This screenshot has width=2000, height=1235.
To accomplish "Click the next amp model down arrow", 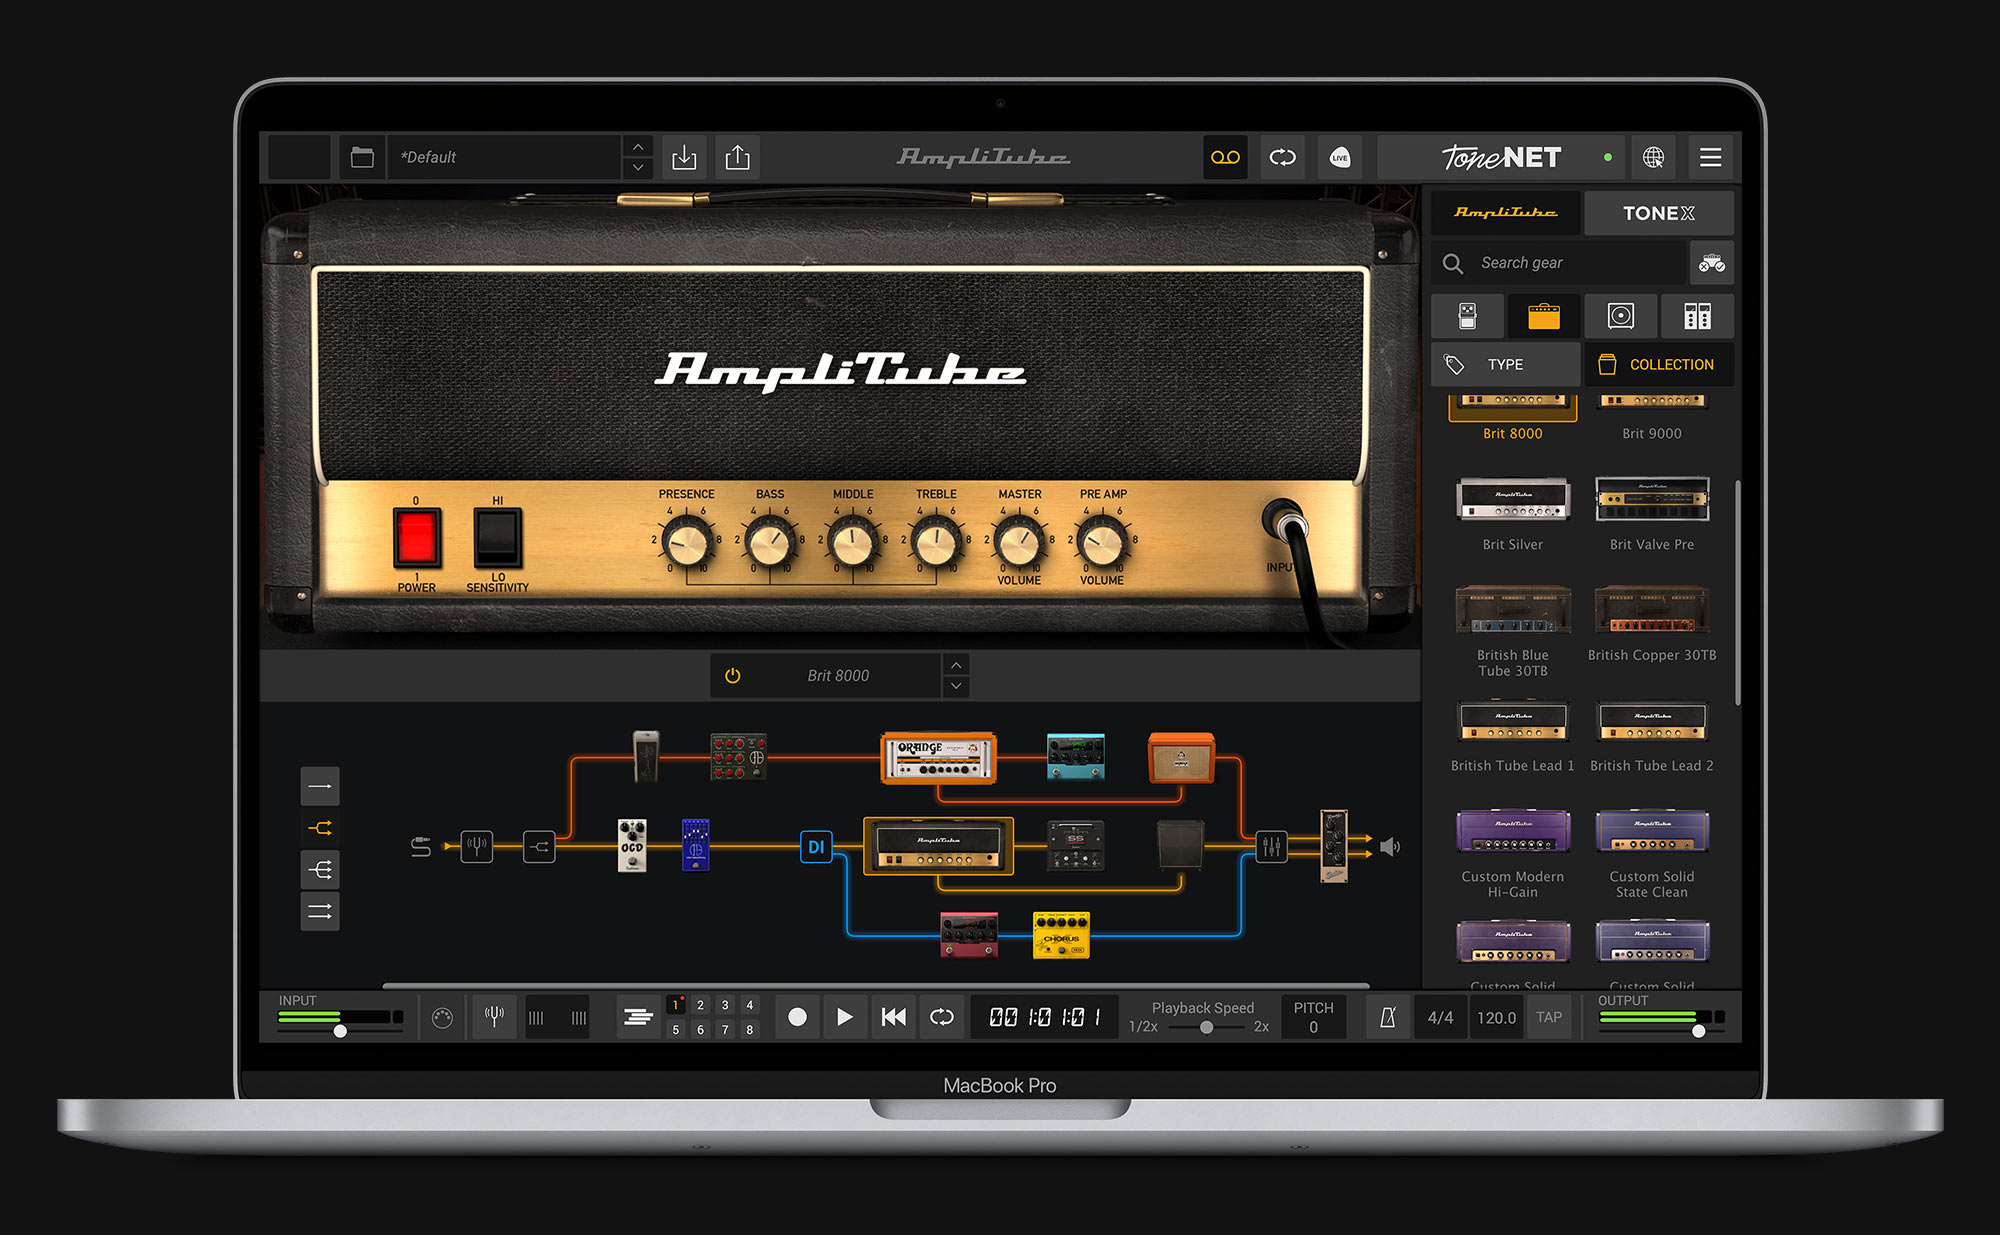I will tap(956, 687).
